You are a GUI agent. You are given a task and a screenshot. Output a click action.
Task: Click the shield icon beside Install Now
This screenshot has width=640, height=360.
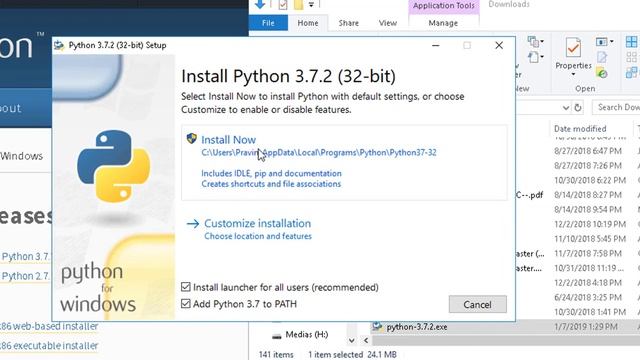(191, 138)
